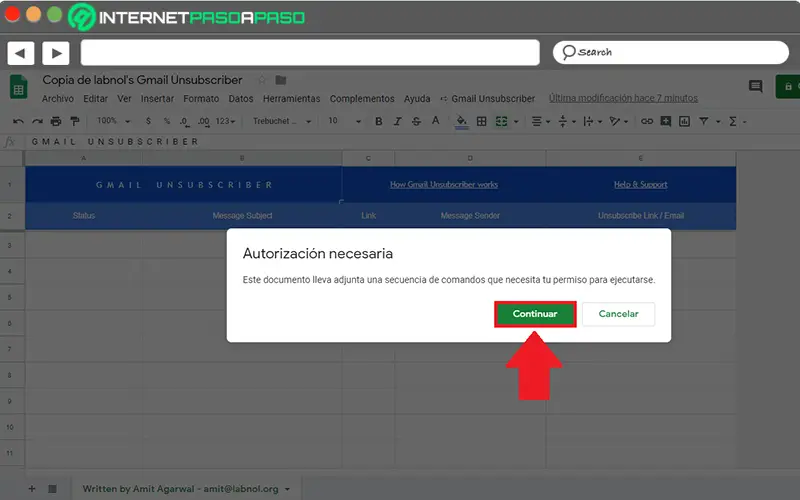Undo the last action

[18, 121]
